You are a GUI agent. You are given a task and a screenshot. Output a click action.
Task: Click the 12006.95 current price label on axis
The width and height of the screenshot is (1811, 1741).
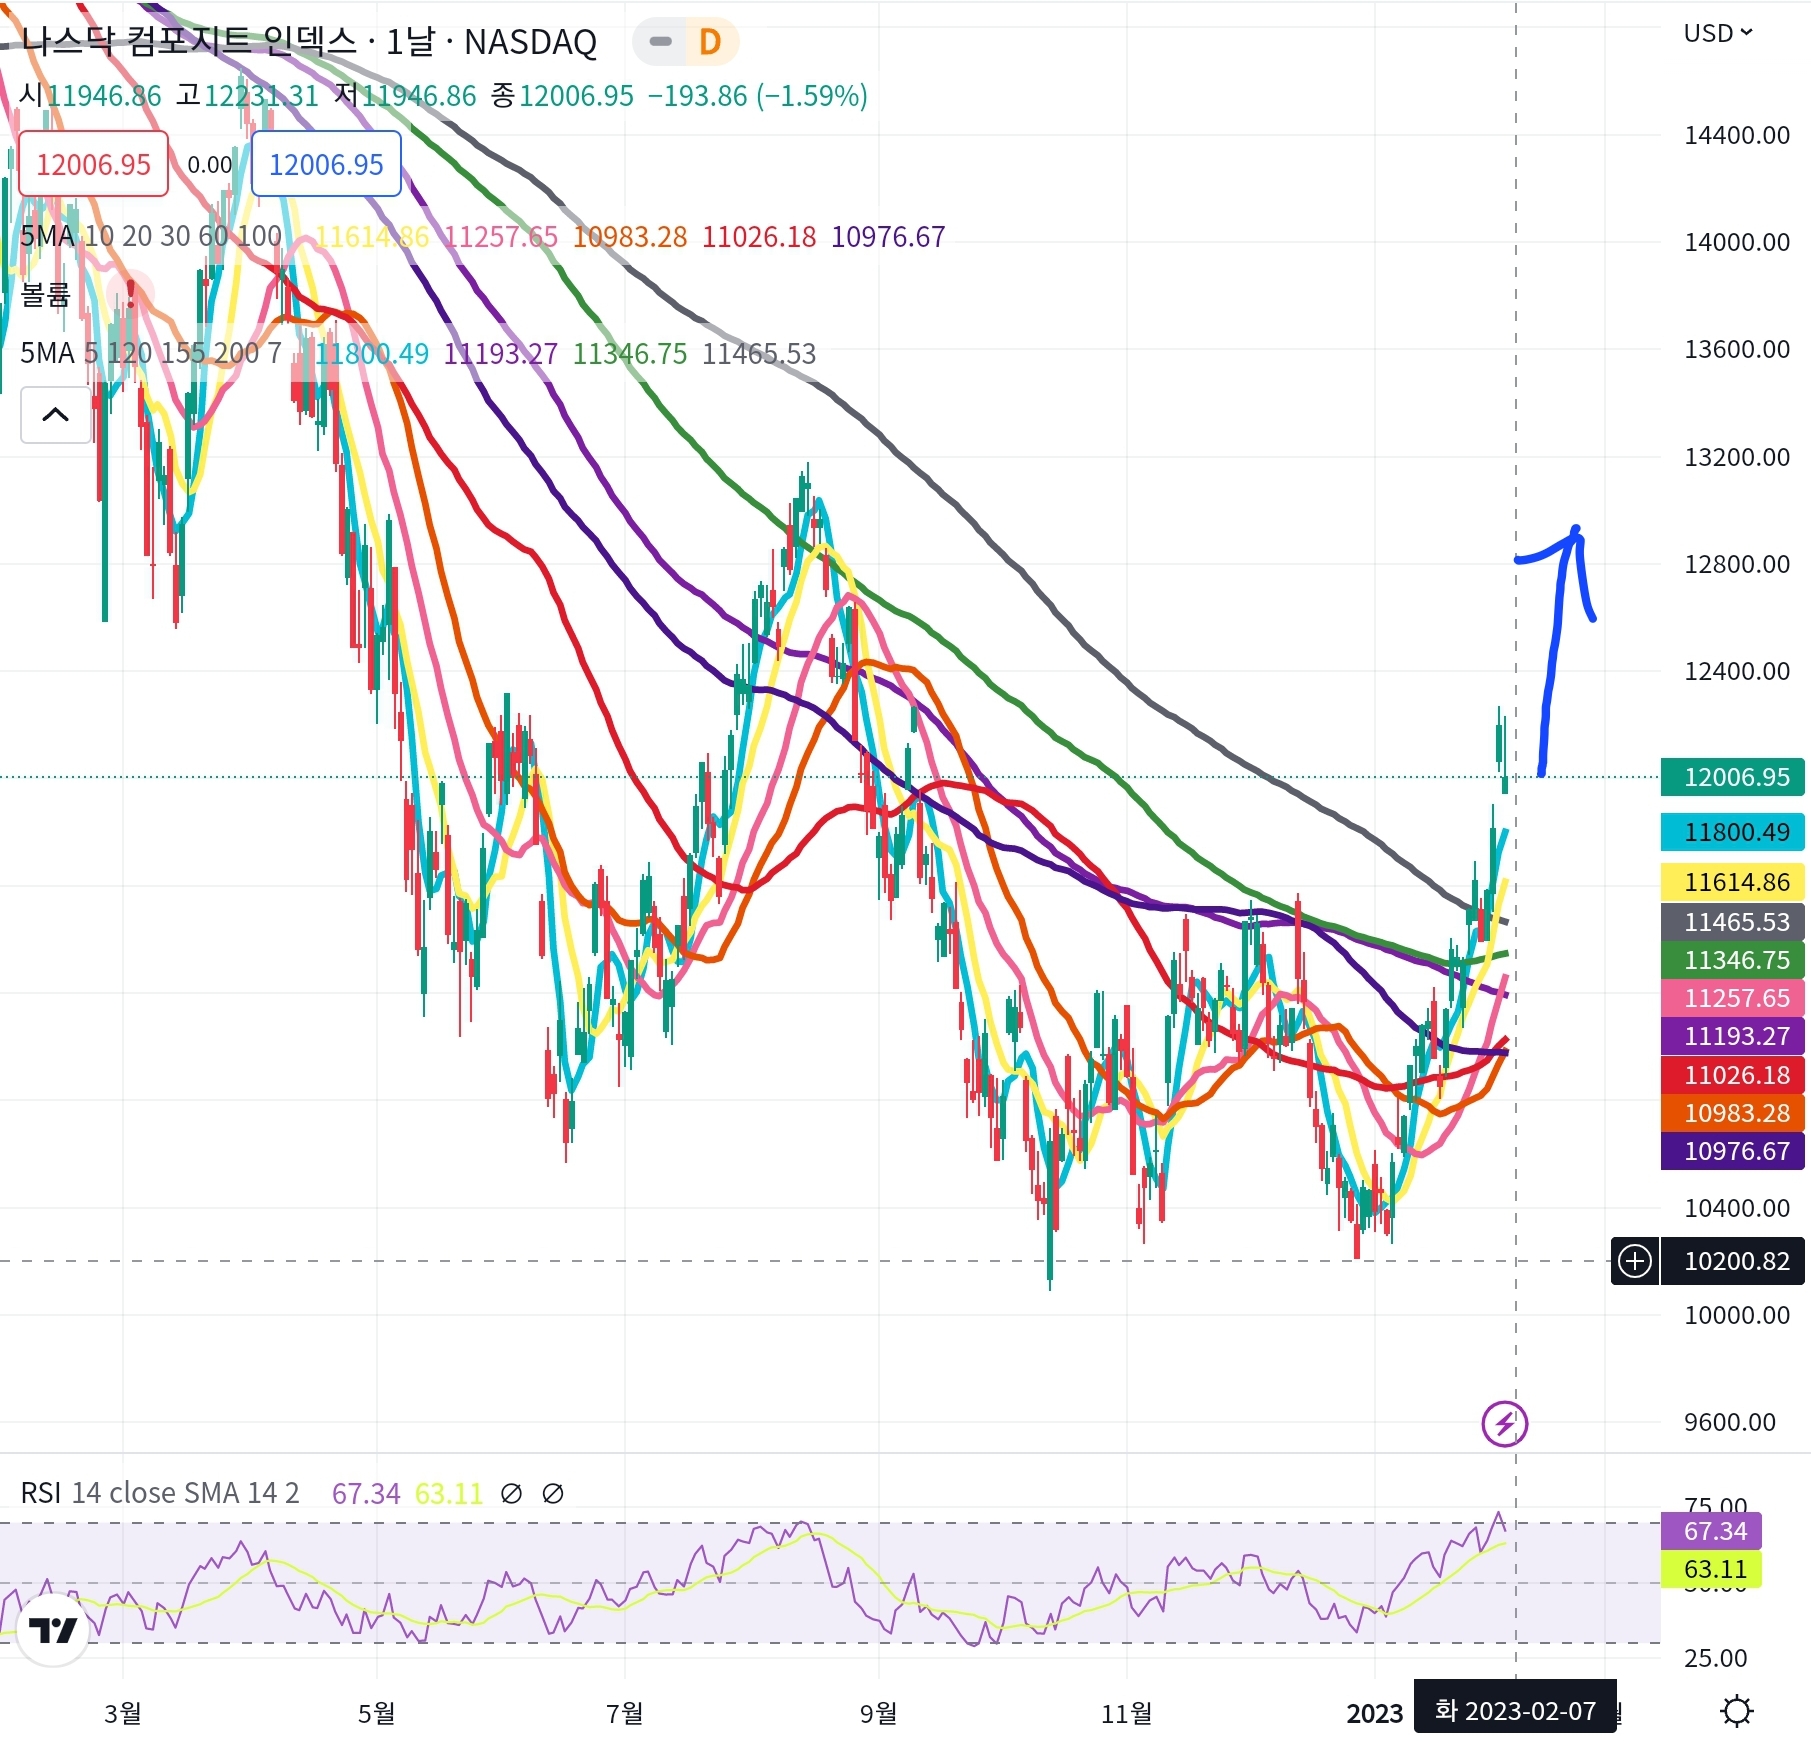[x=1733, y=777]
